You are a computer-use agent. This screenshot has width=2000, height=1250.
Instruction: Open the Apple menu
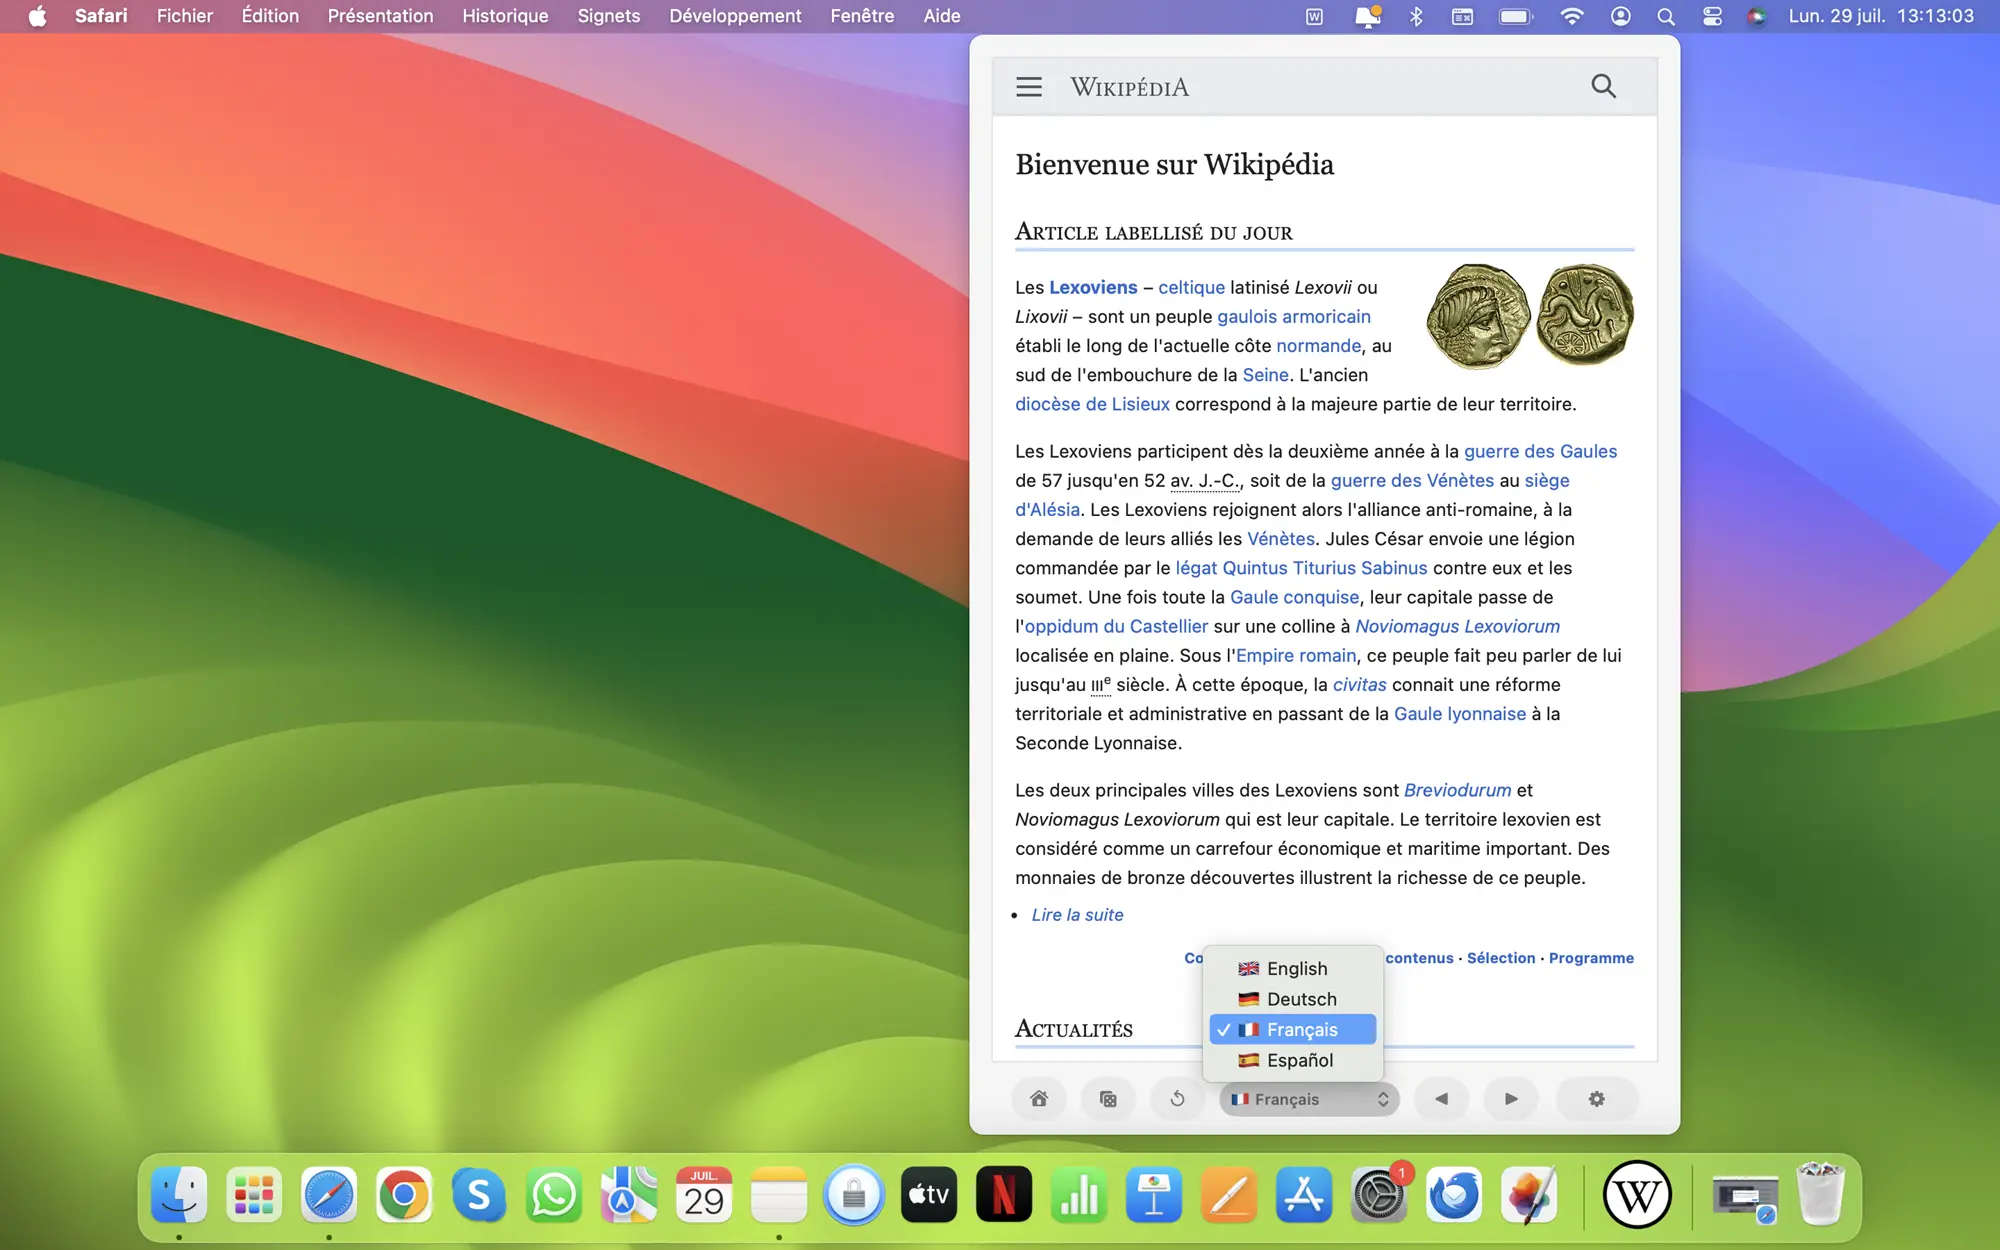(37, 16)
